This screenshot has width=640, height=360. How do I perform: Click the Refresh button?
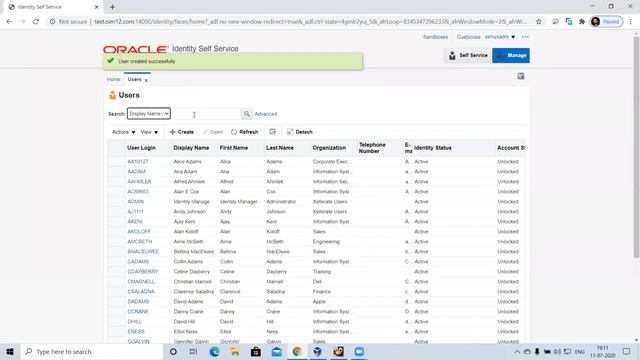pyautogui.click(x=244, y=132)
